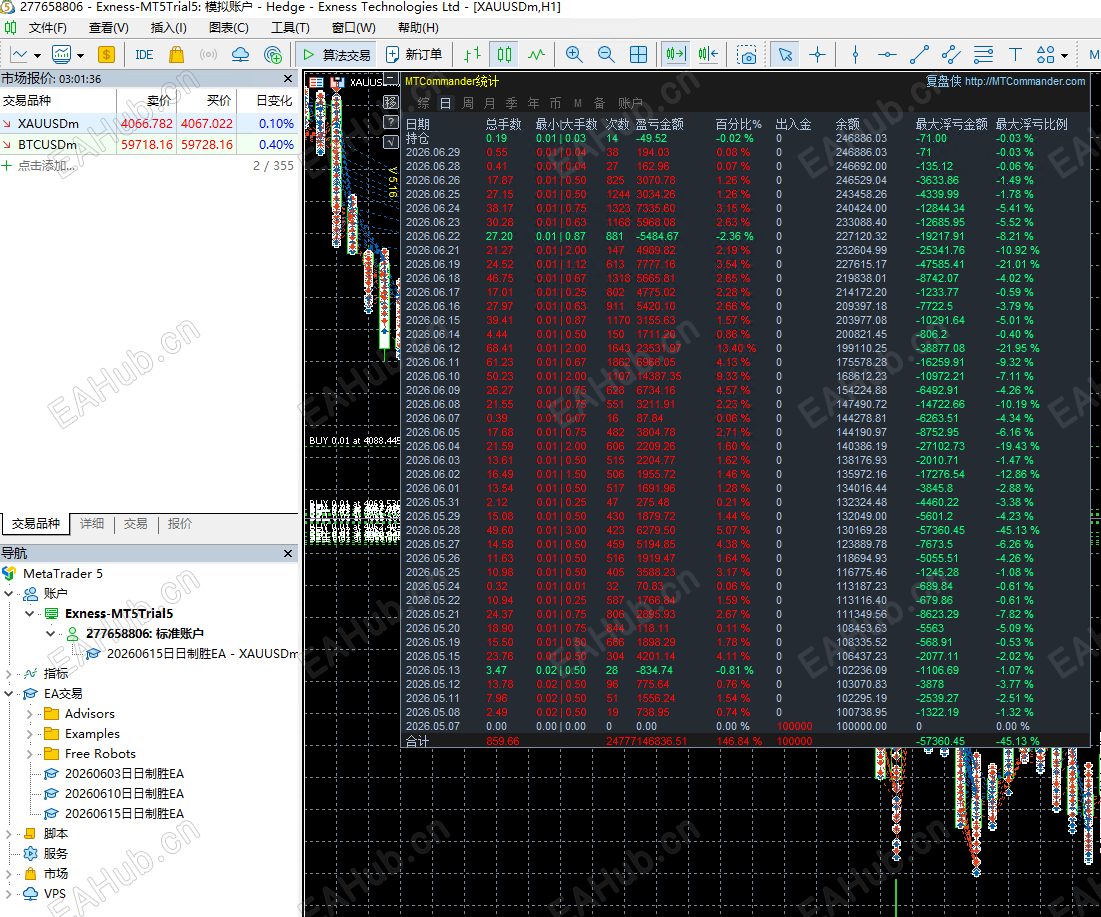Collapse the EA交易 tree node
This screenshot has height=917, width=1101.
8,694
